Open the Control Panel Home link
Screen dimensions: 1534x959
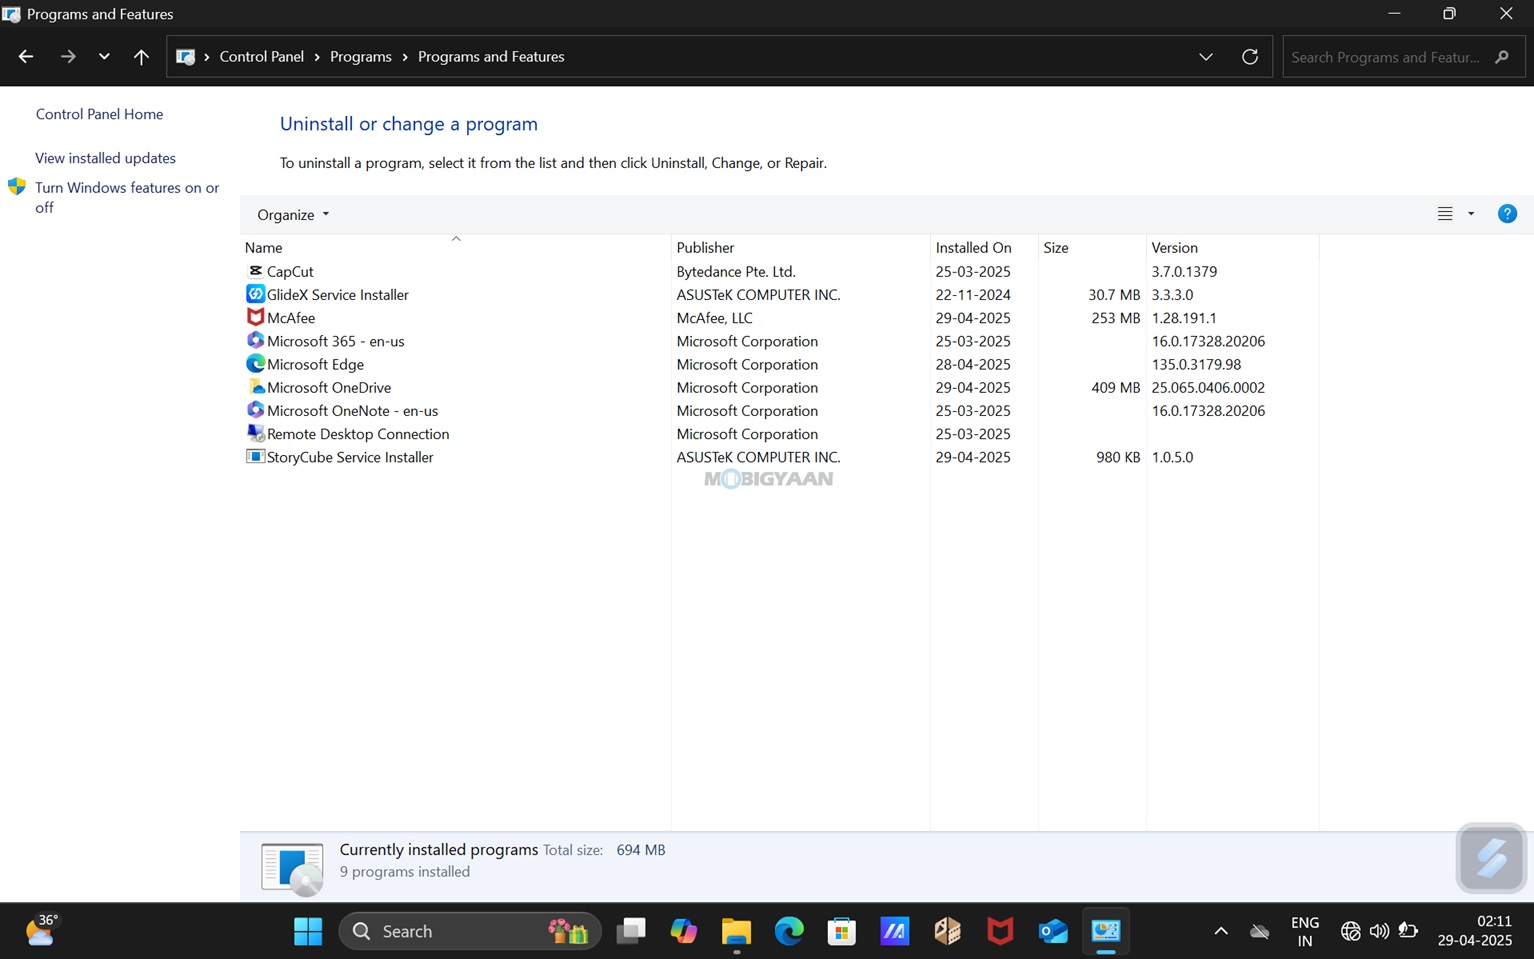pyautogui.click(x=99, y=114)
